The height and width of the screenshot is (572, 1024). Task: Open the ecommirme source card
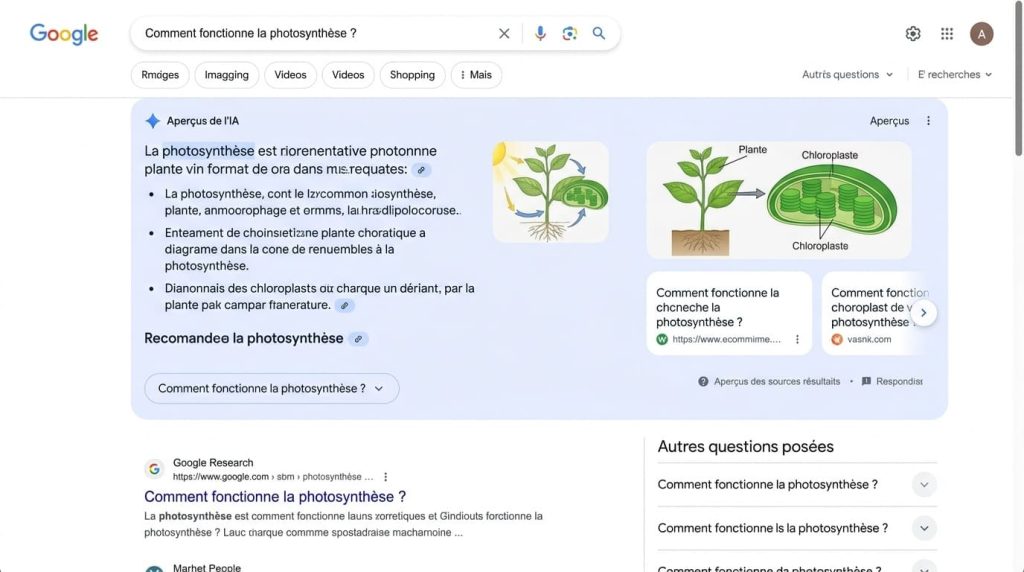pos(729,313)
